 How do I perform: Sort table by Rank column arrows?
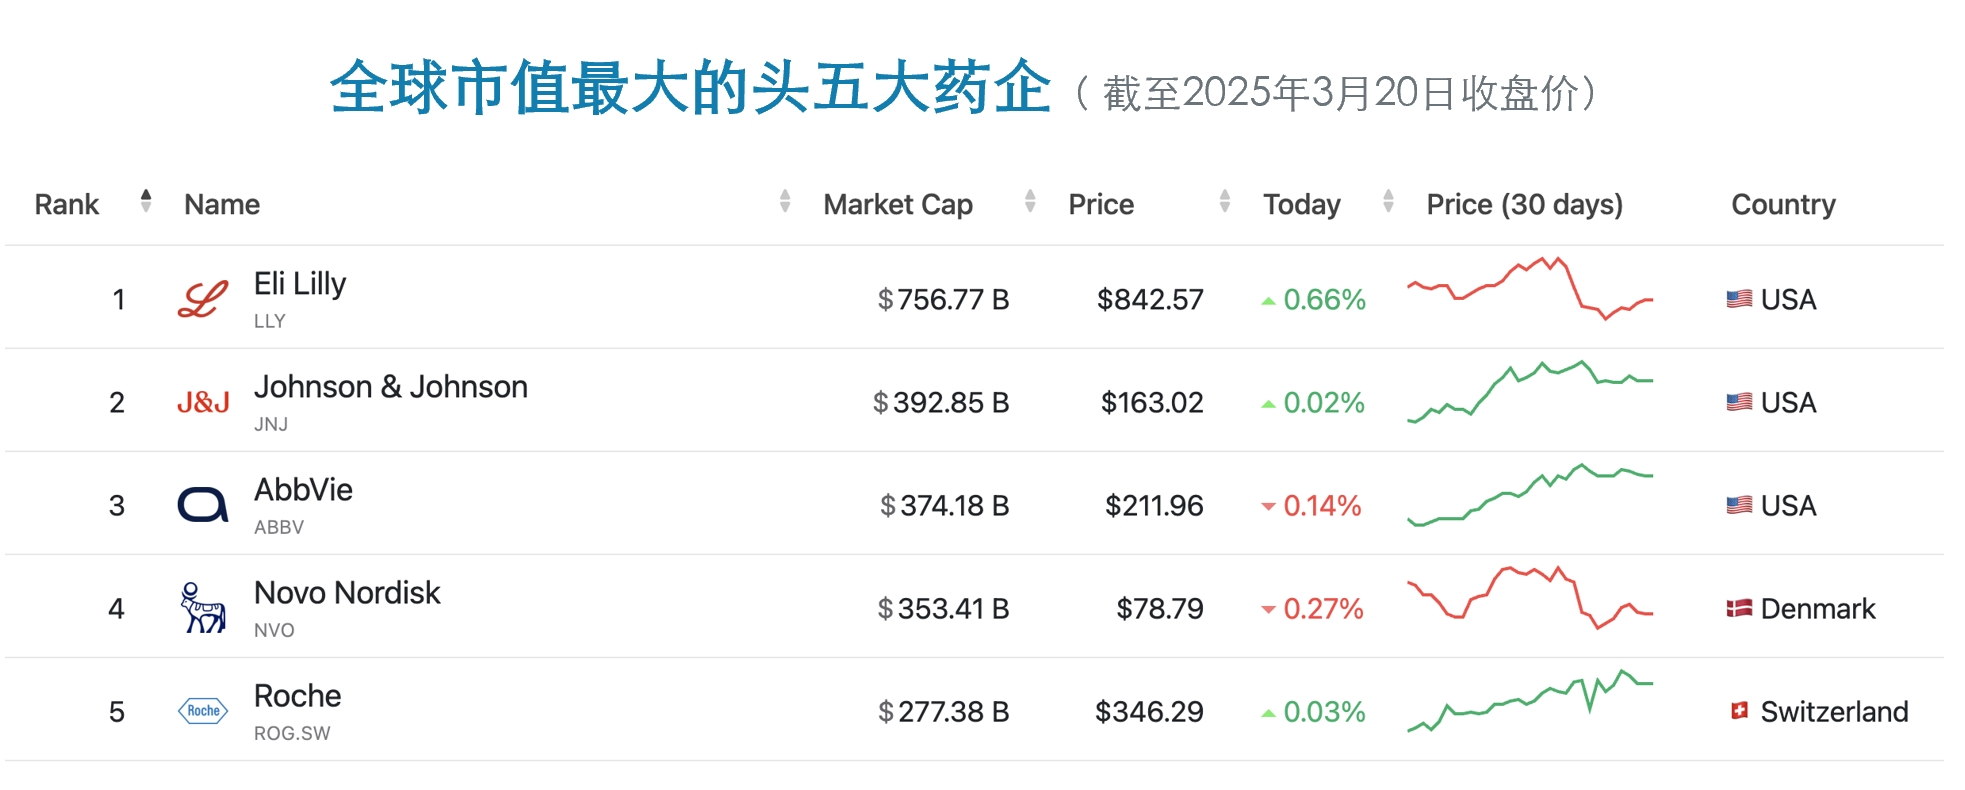146,202
